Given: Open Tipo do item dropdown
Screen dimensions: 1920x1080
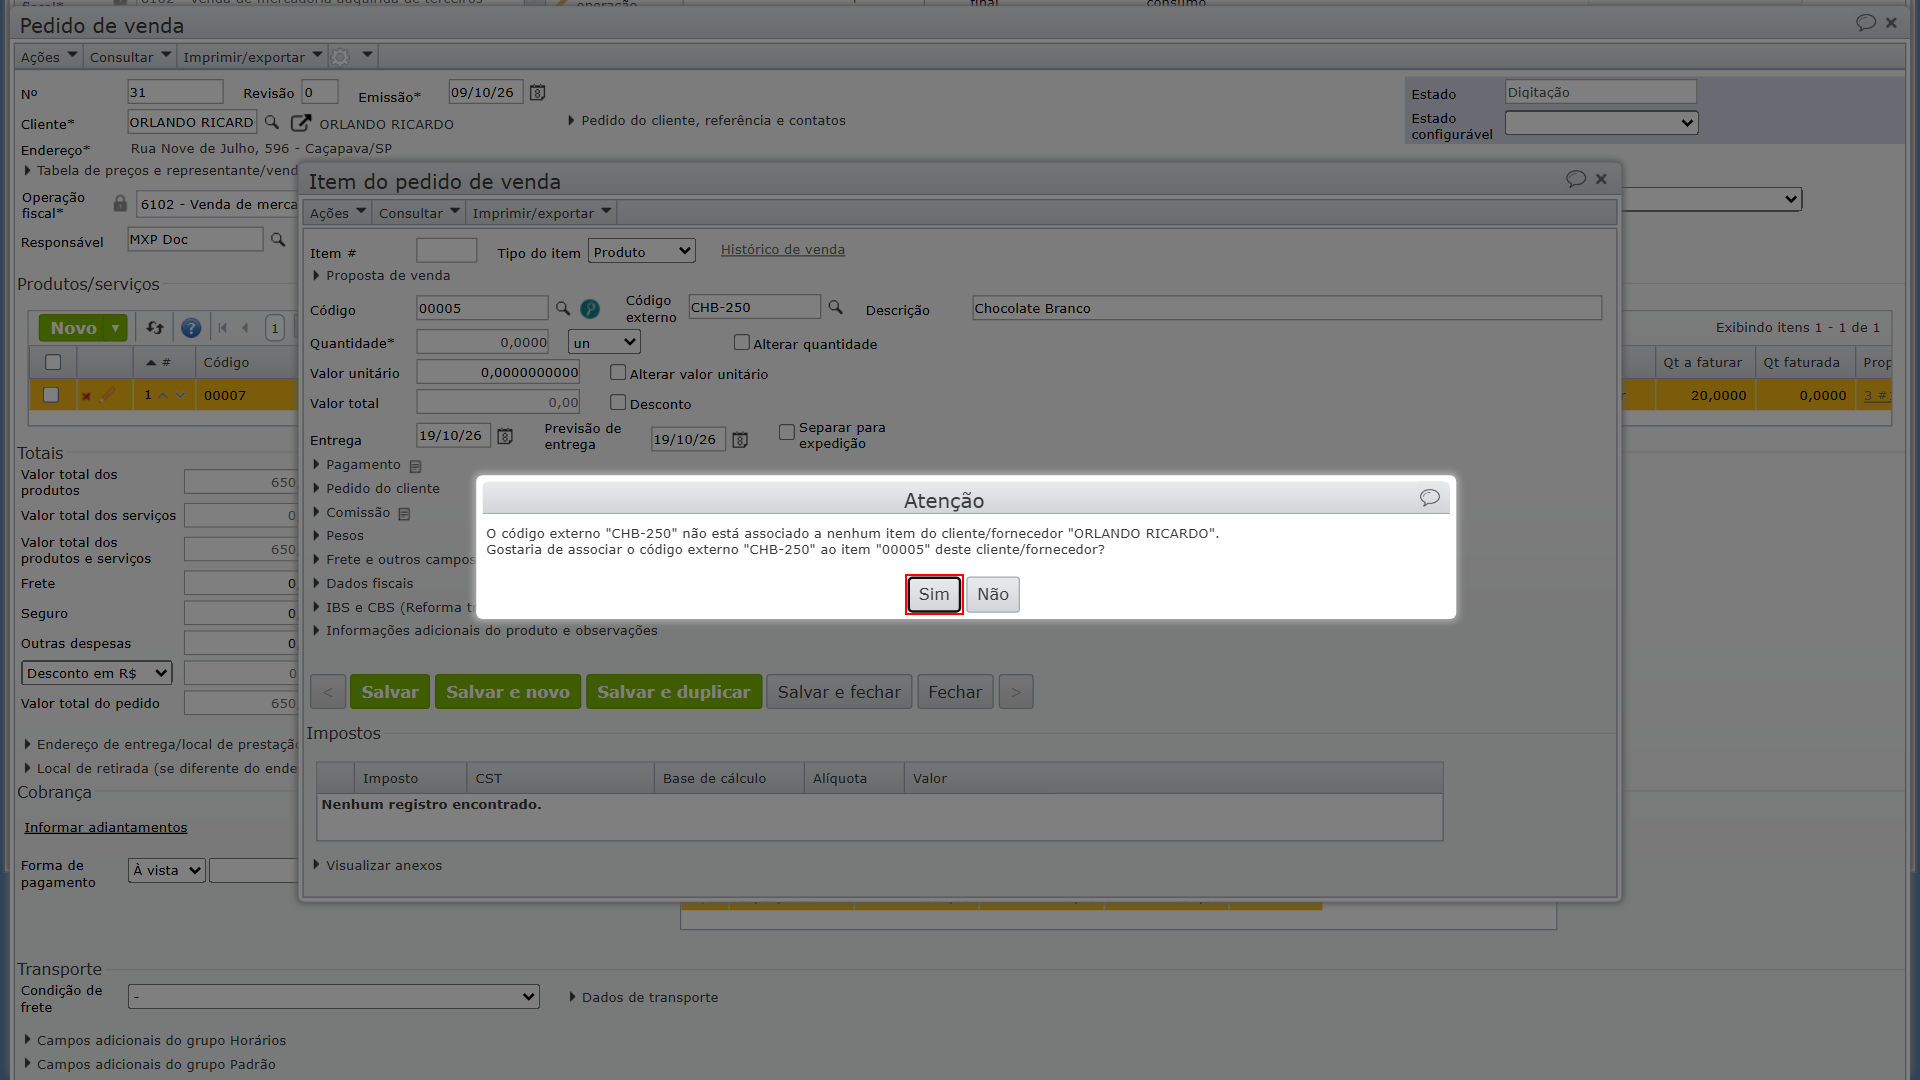Looking at the screenshot, I should [x=642, y=252].
